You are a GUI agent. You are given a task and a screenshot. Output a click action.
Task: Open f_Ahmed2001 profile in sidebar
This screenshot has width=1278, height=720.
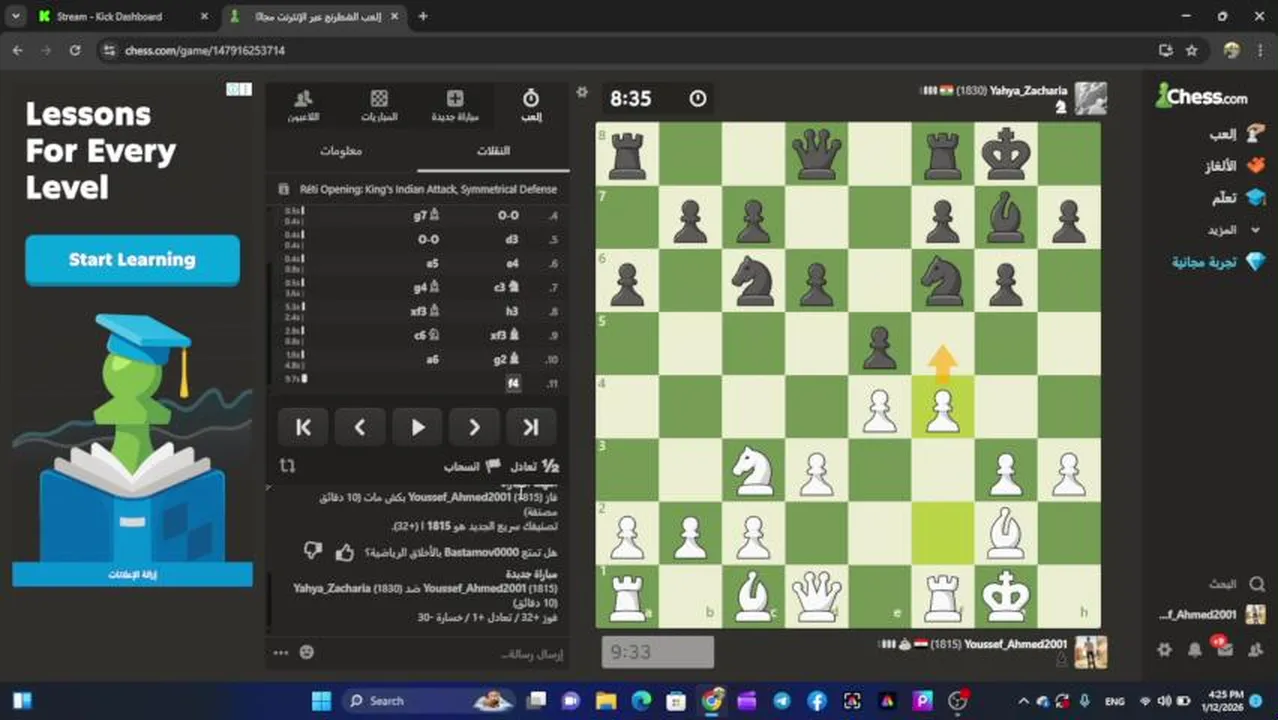click(x=1212, y=615)
